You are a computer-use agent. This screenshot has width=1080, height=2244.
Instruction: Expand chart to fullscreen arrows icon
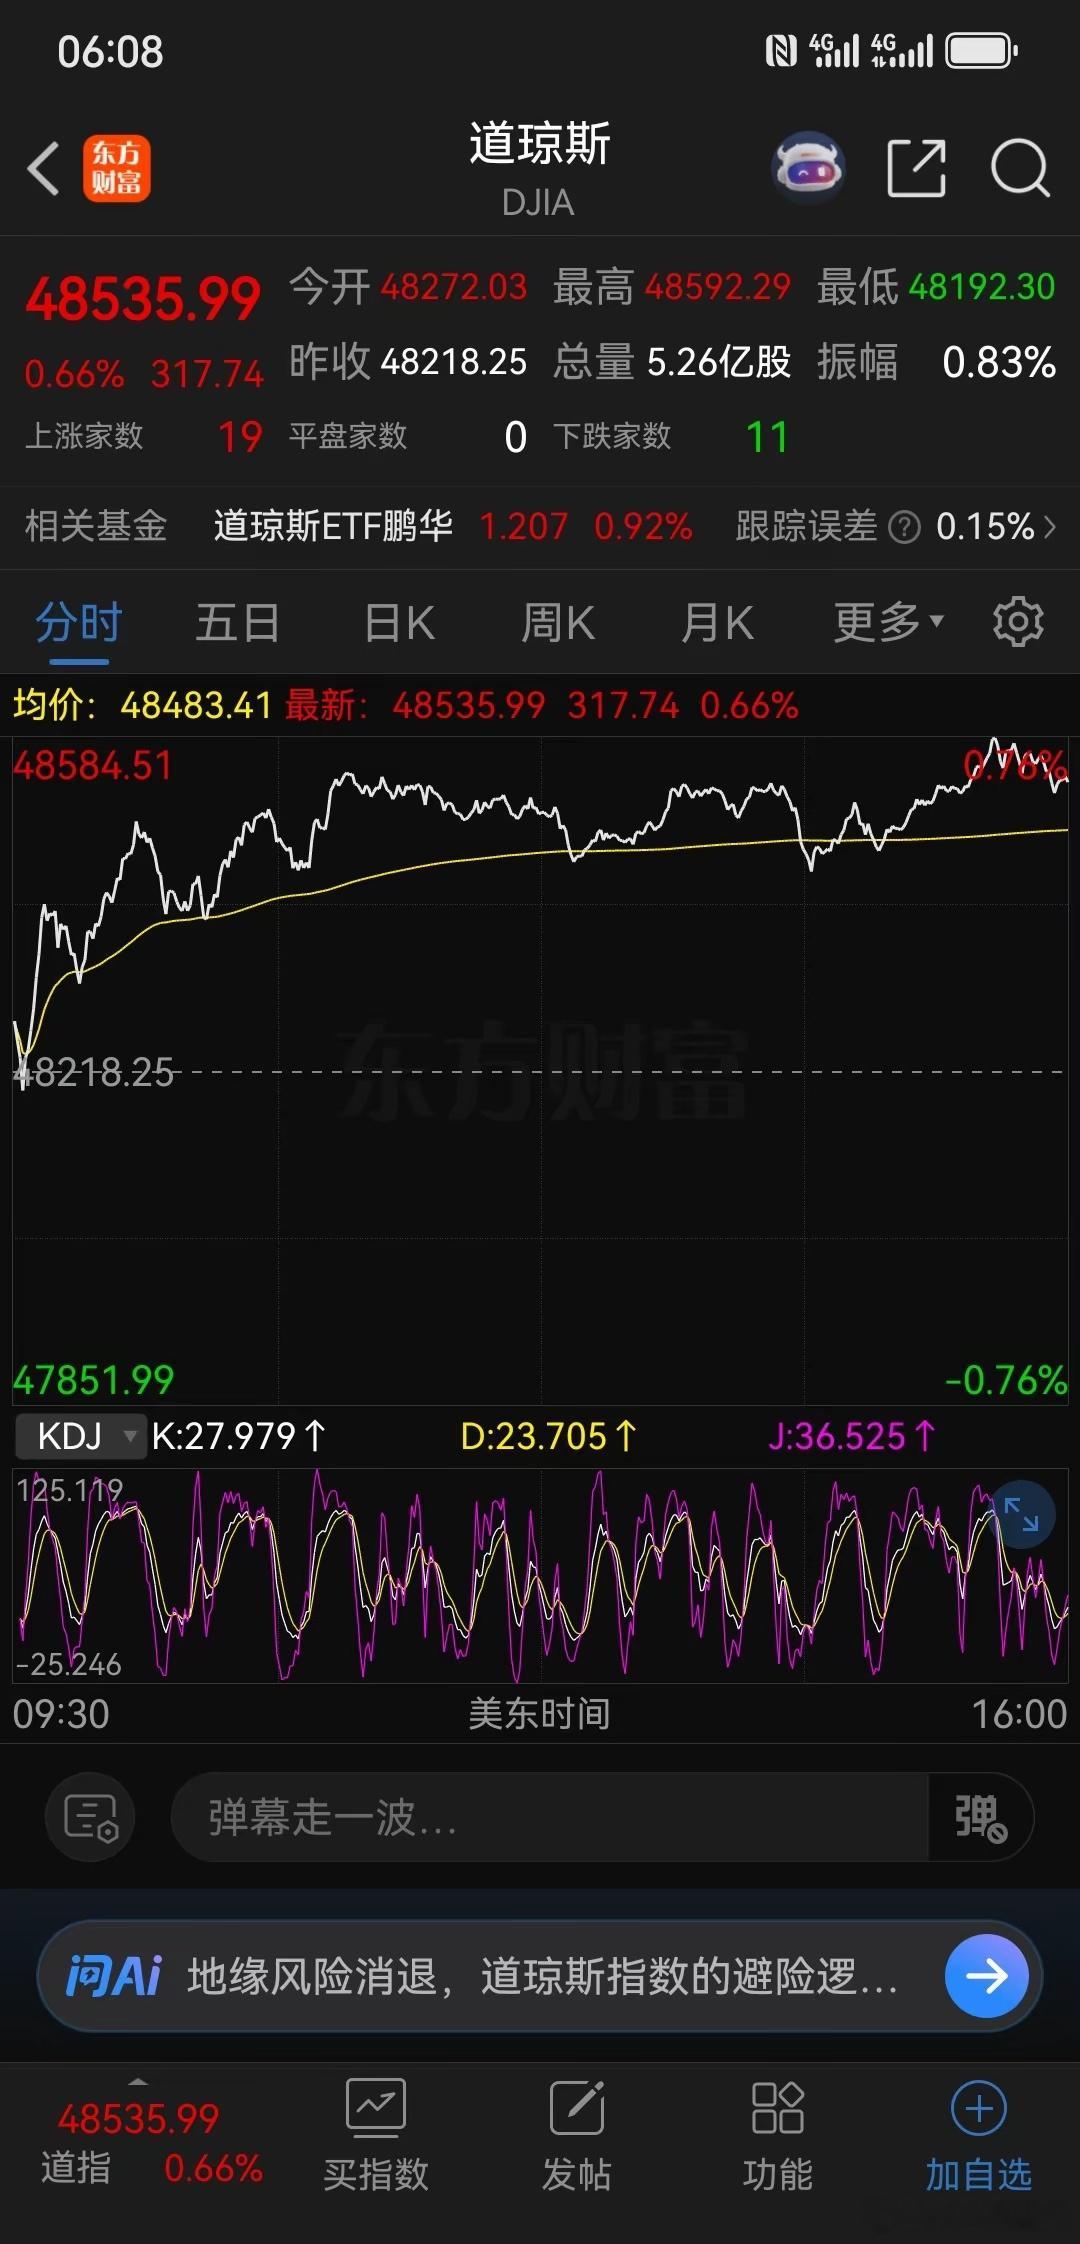click(1022, 1514)
